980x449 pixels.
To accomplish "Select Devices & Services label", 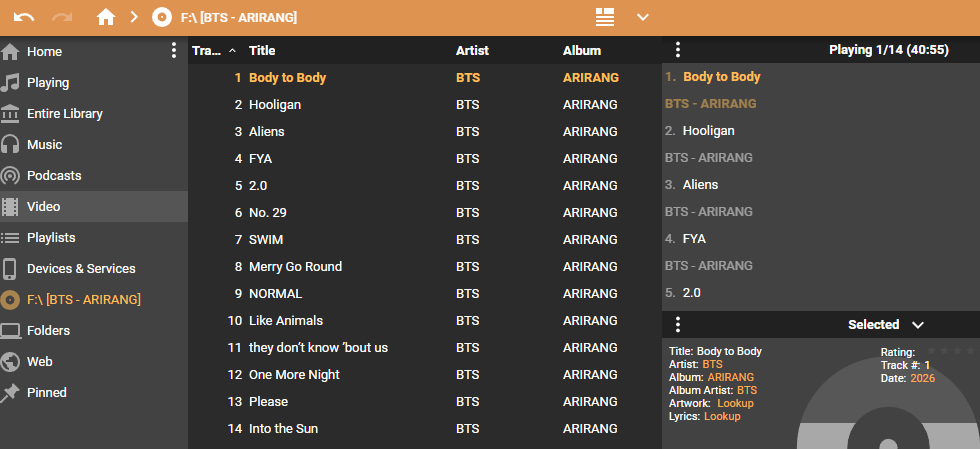I will [81, 268].
